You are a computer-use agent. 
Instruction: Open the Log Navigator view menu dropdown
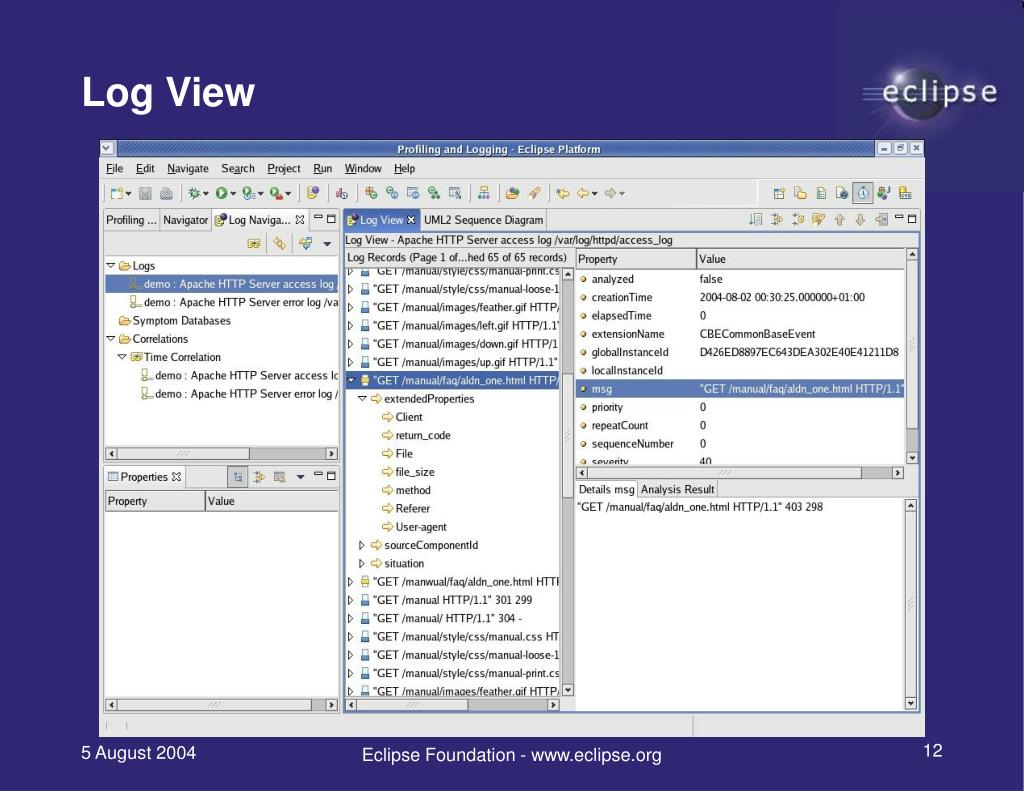(x=327, y=244)
